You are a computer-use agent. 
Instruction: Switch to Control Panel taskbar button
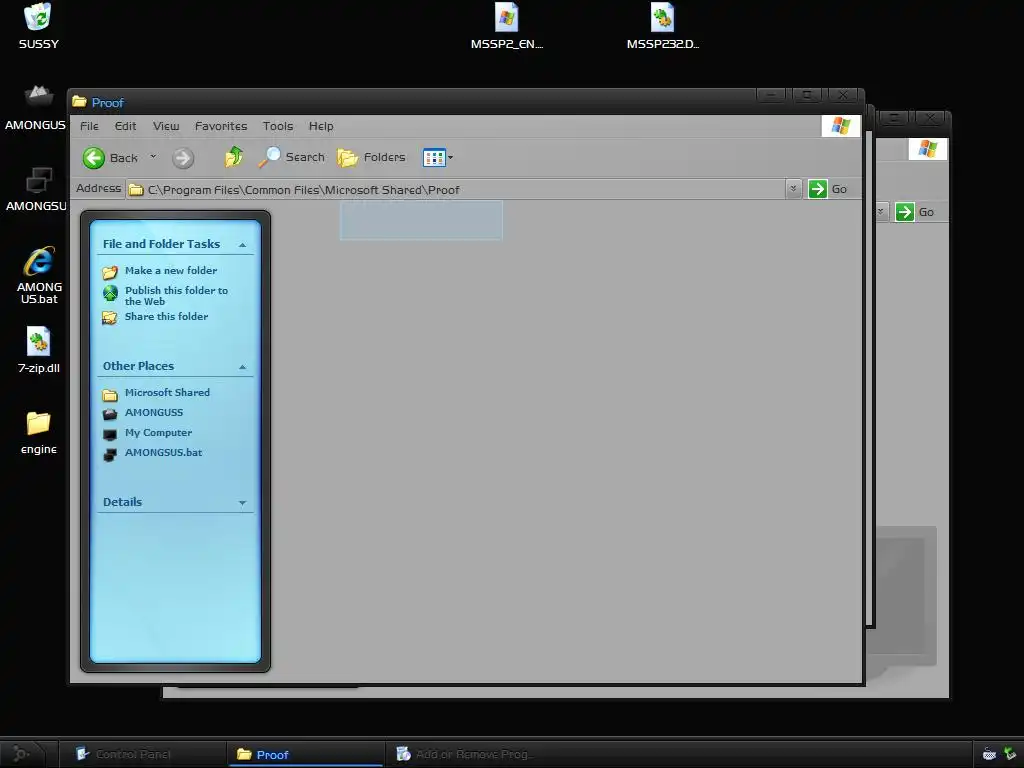point(142,754)
